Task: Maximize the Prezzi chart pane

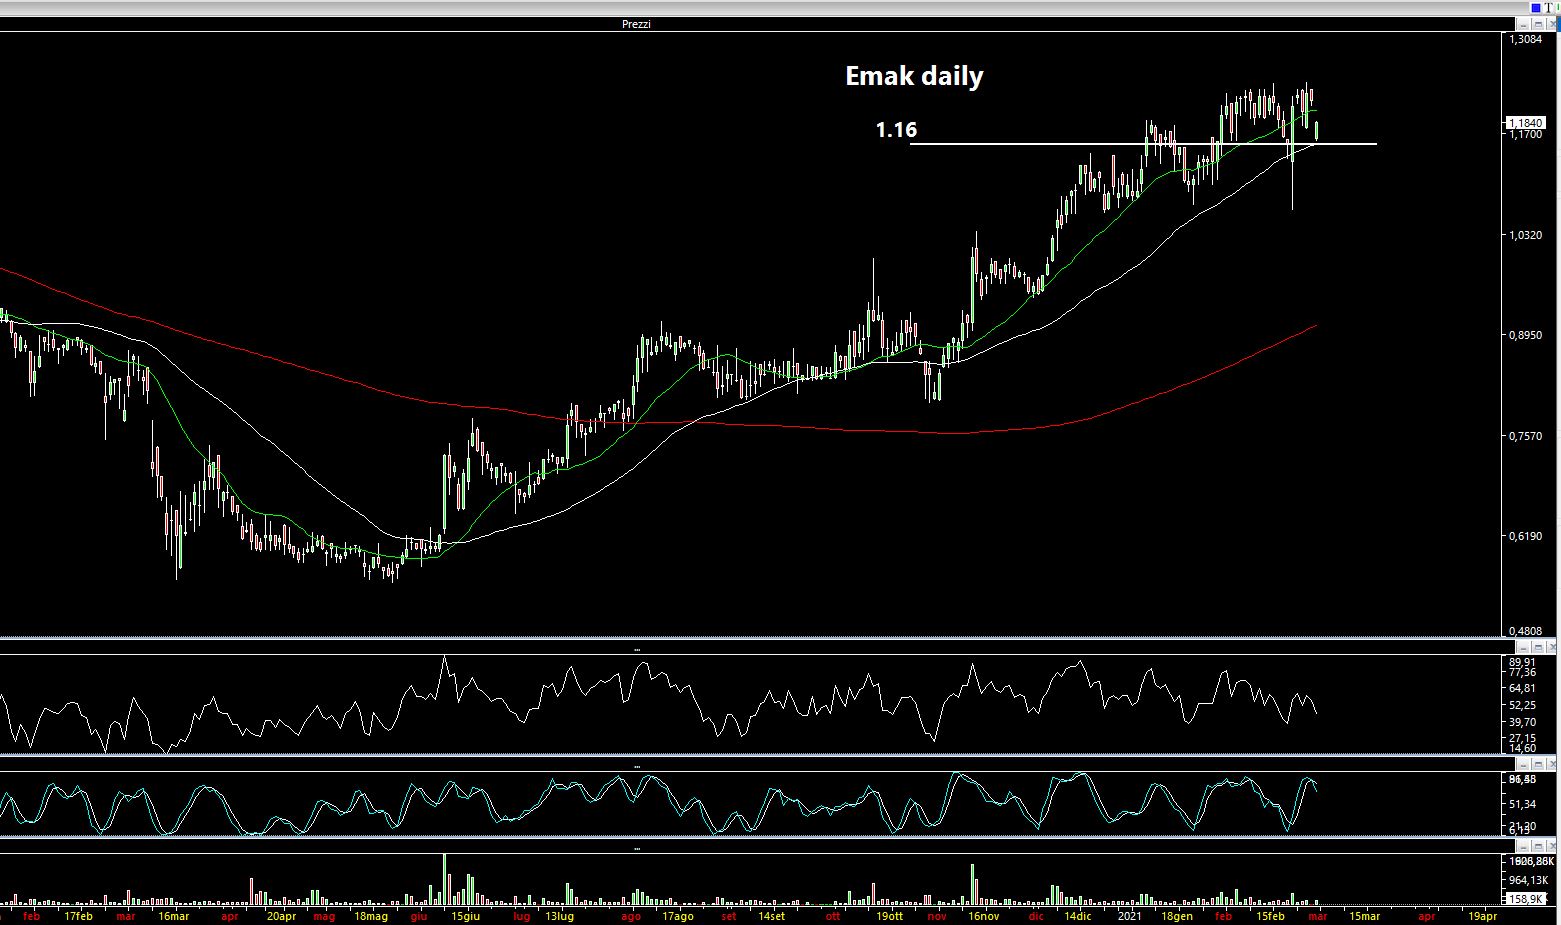Action: pos(1538,24)
